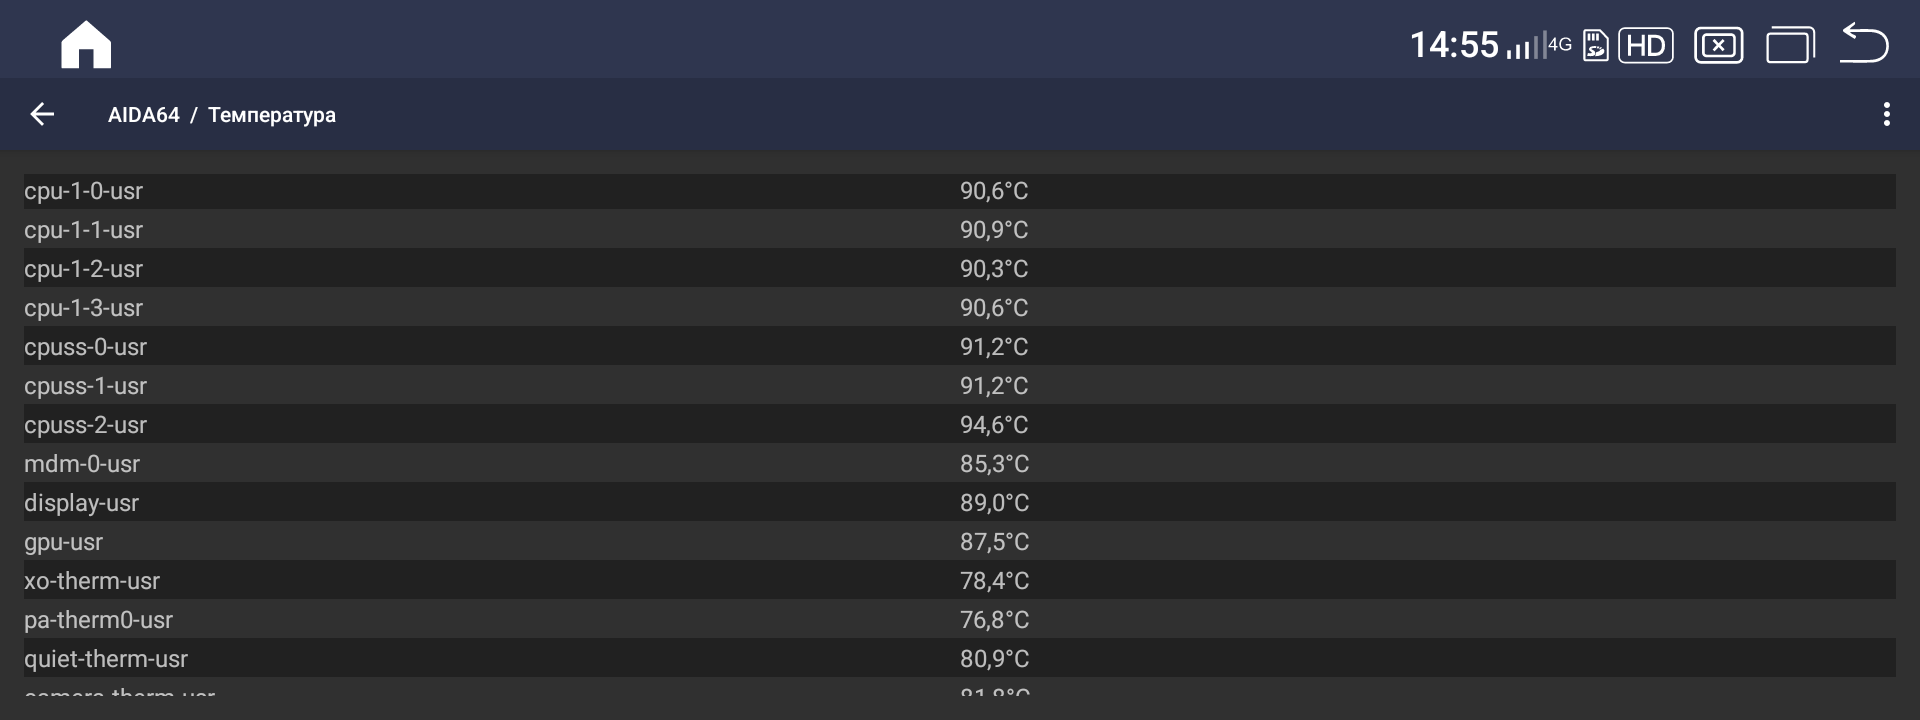This screenshot has height=720, width=1920.
Task: Close the app with the X box icon
Action: point(1718,45)
